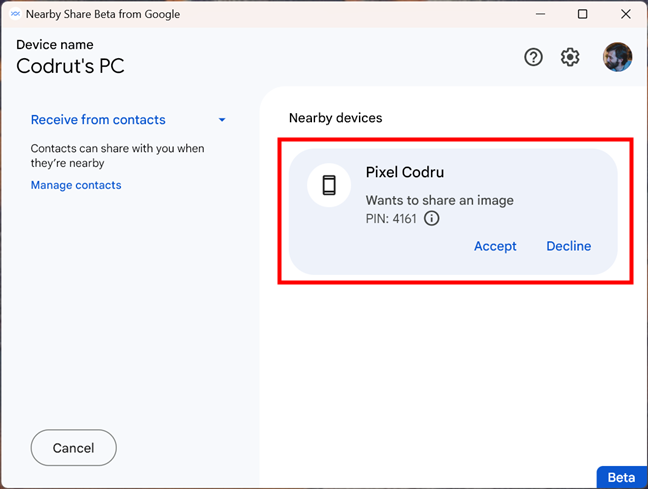Click the Receive from contacts label
648x489 pixels.
tap(98, 120)
